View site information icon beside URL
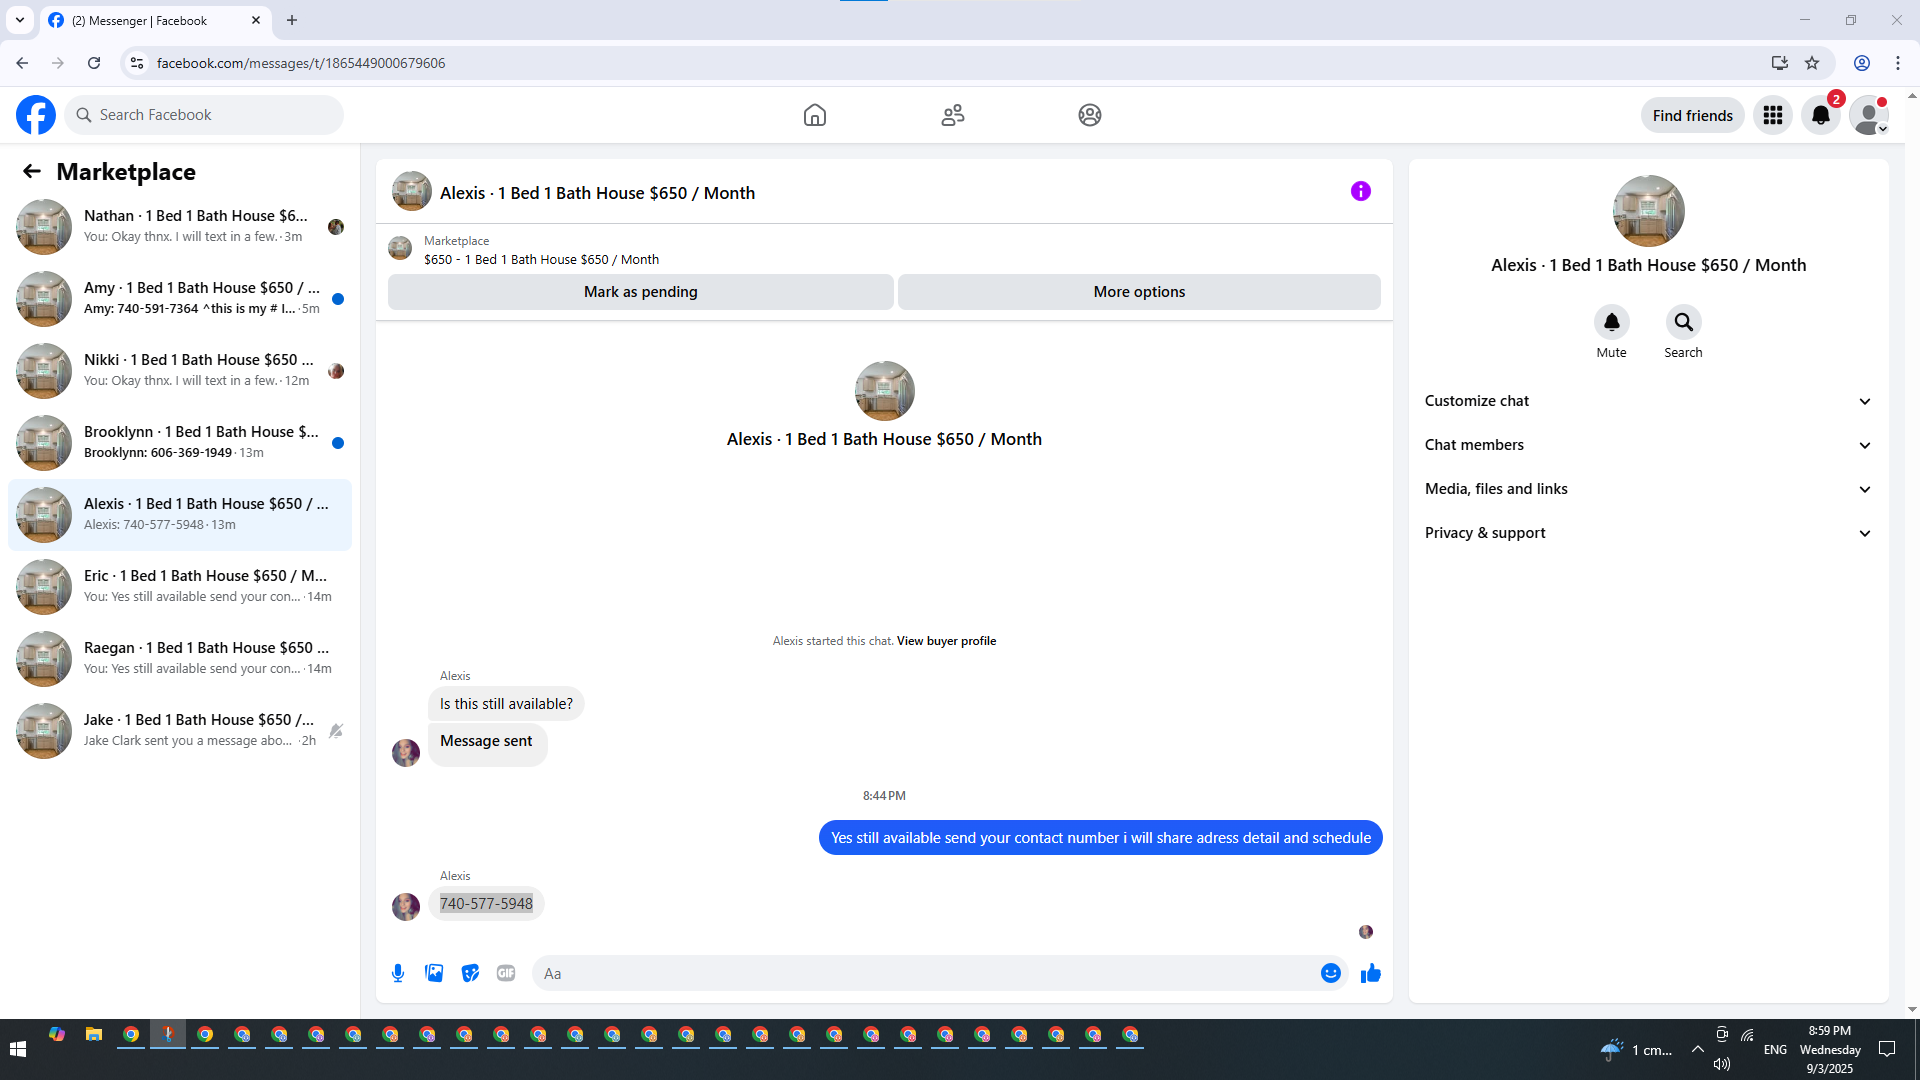This screenshot has width=1920, height=1080. pyautogui.click(x=137, y=63)
